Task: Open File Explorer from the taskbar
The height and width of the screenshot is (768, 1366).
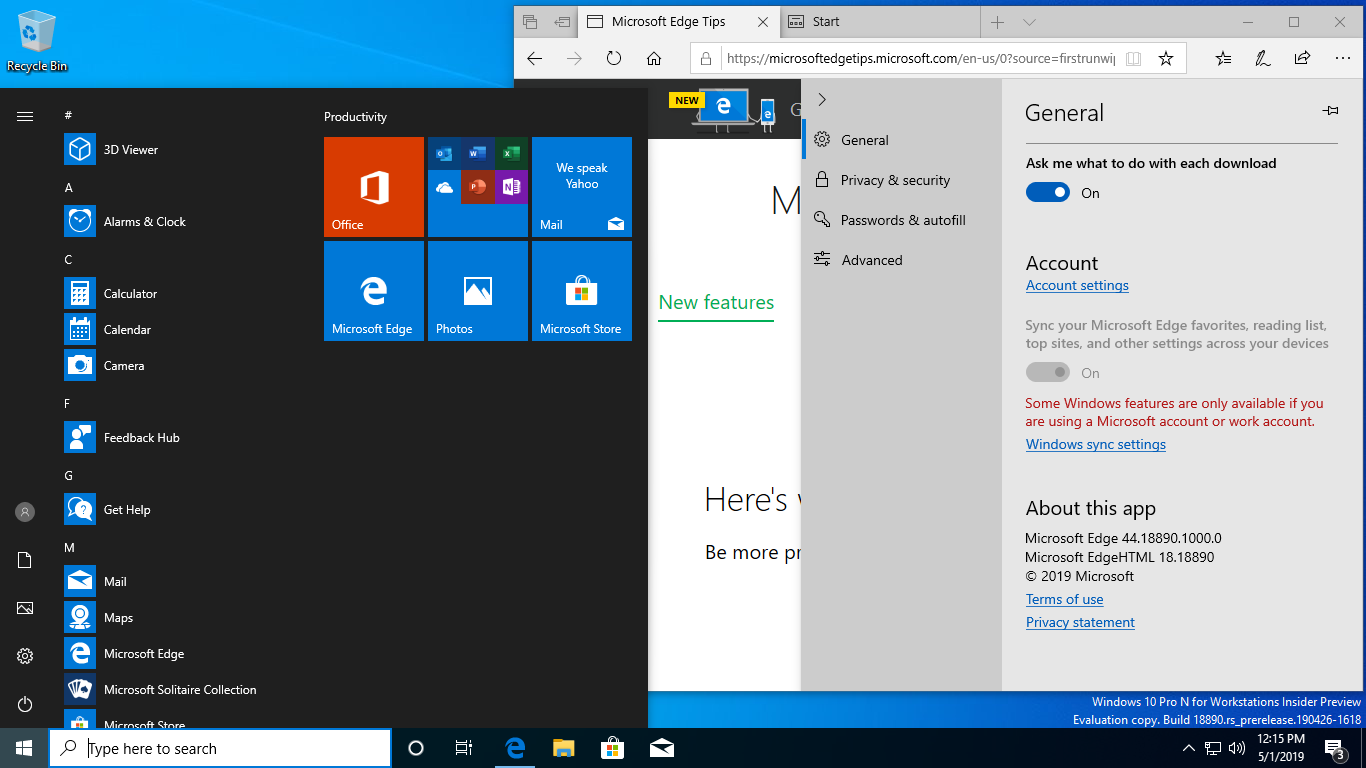Action: [x=564, y=748]
